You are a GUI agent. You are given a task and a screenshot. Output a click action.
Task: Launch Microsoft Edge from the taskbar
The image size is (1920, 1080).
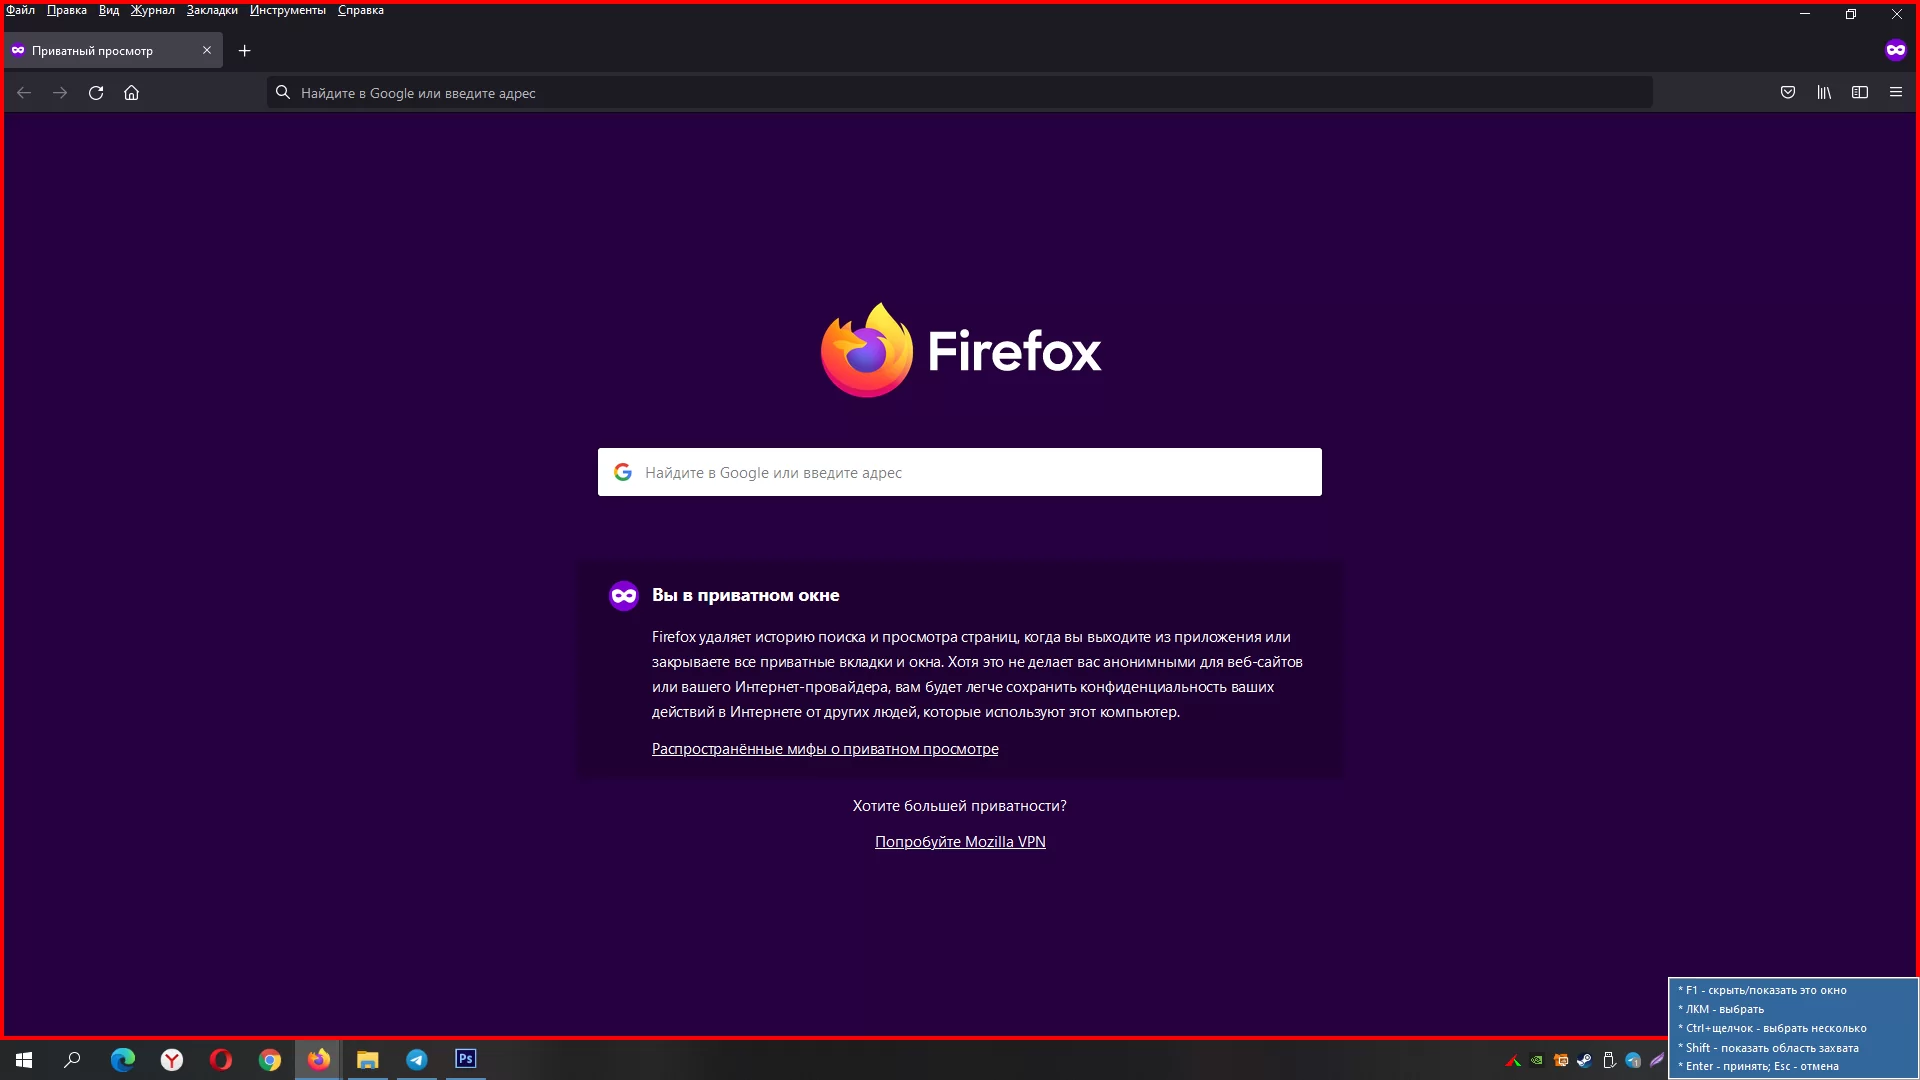coord(122,1060)
